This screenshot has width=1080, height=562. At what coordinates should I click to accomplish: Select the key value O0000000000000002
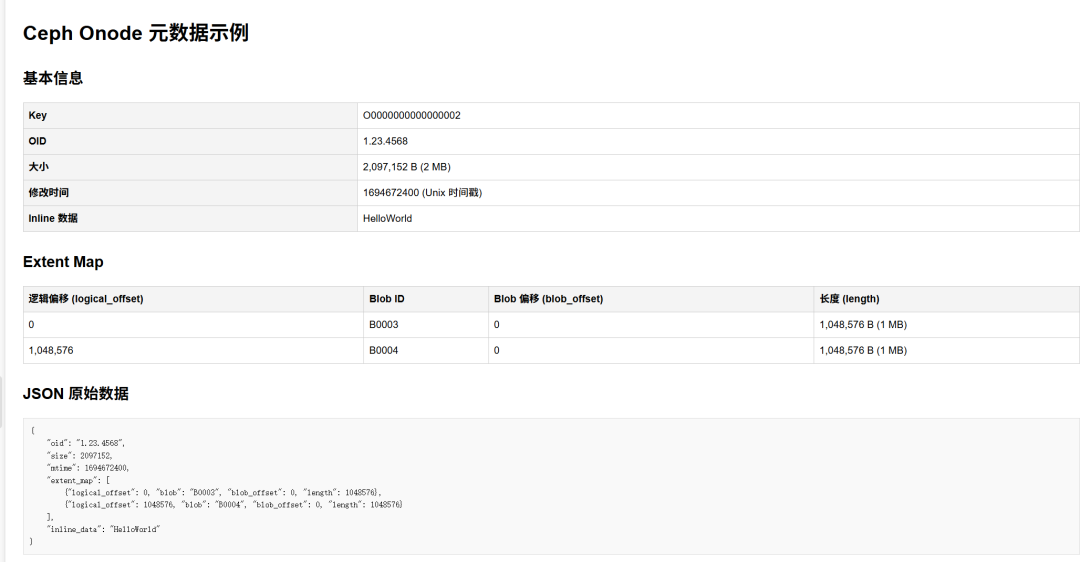pyautogui.click(x=412, y=116)
